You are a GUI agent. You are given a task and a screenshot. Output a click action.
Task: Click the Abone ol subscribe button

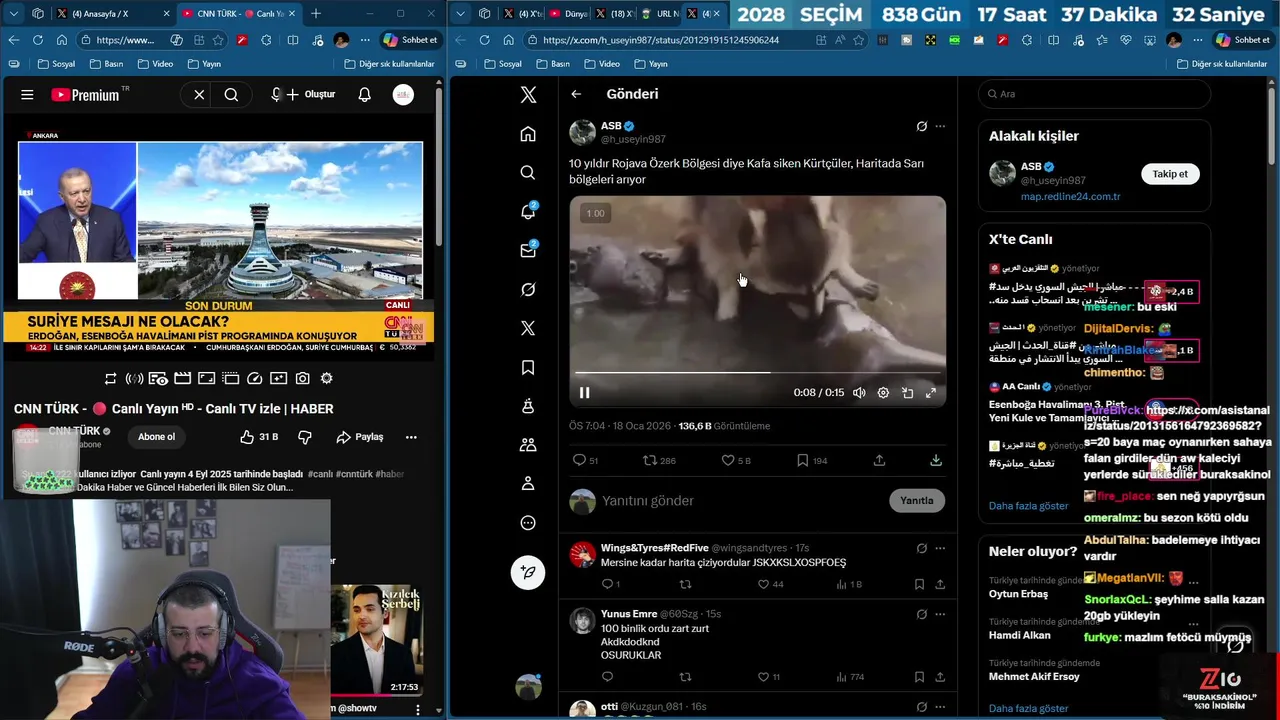tap(156, 437)
